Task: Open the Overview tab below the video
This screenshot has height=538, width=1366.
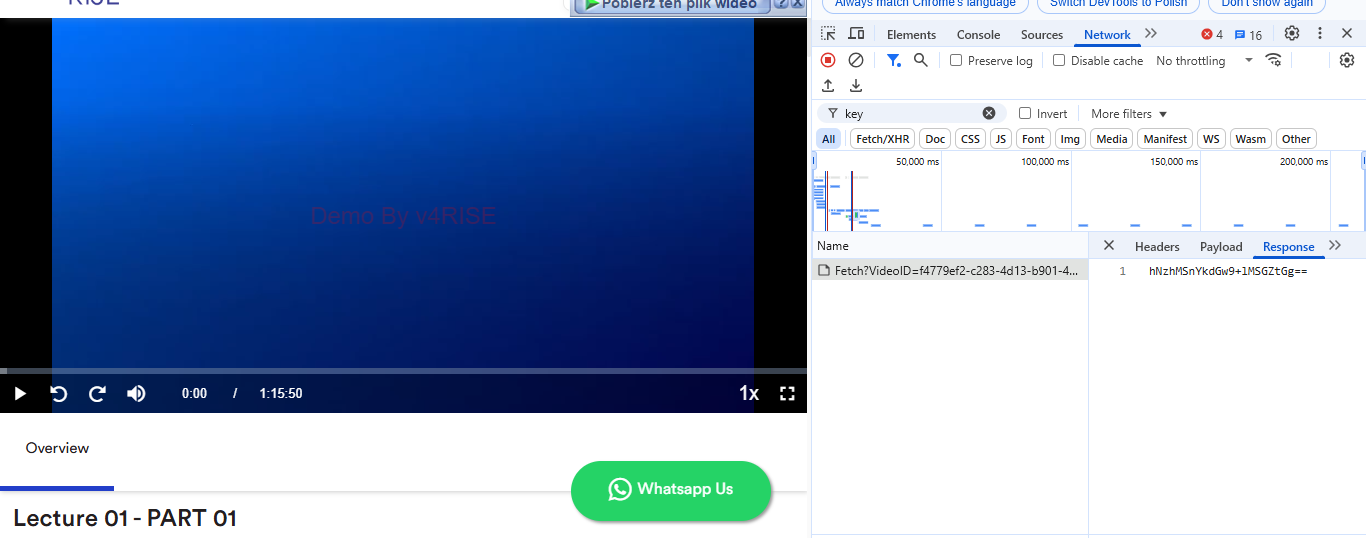Action: tap(57, 448)
